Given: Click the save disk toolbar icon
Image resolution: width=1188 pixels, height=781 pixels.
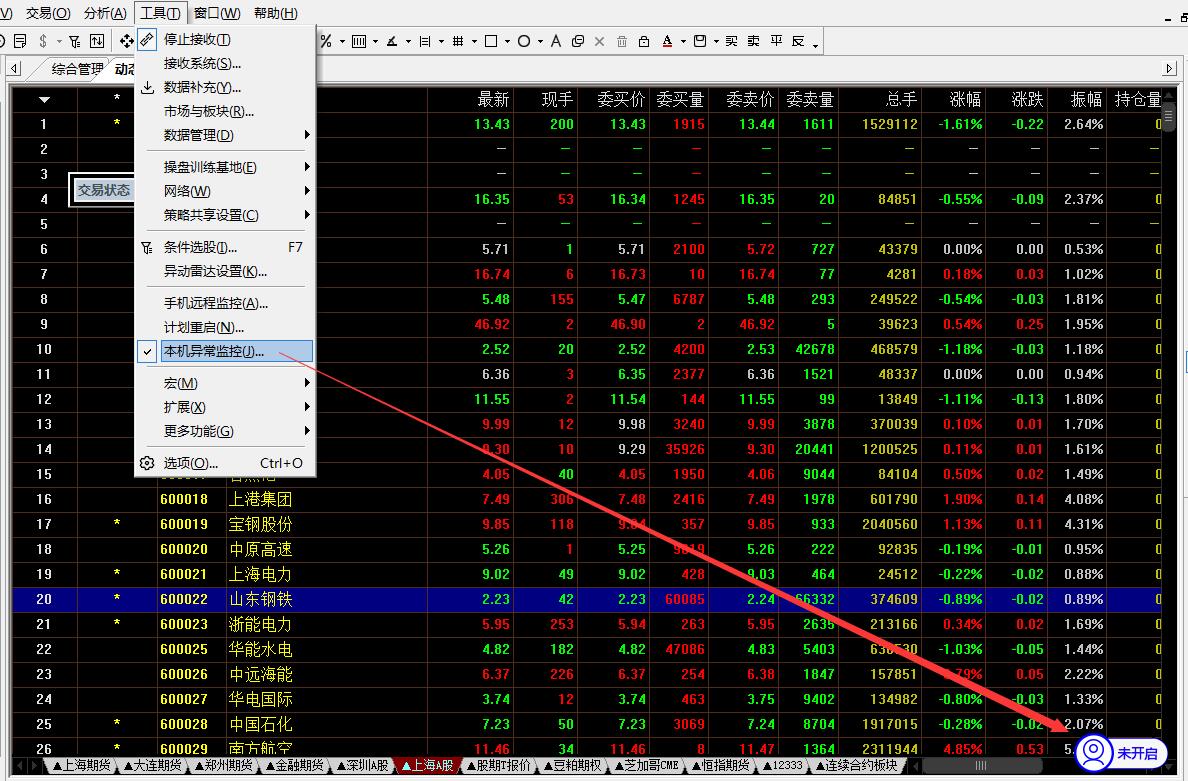Looking at the screenshot, I should pyautogui.click(x=700, y=41).
